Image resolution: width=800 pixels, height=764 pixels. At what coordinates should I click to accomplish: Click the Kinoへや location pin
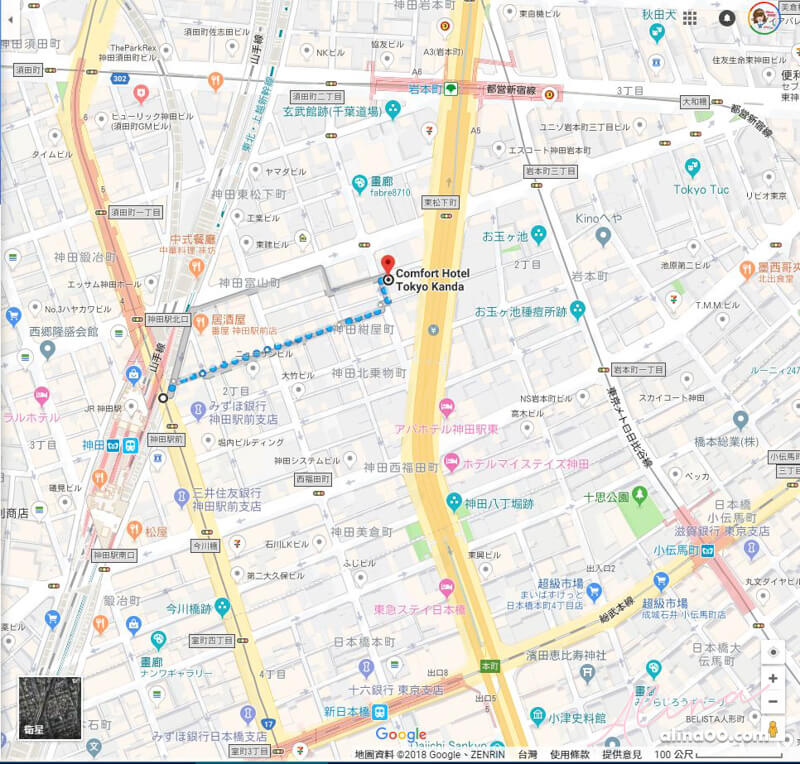click(603, 237)
